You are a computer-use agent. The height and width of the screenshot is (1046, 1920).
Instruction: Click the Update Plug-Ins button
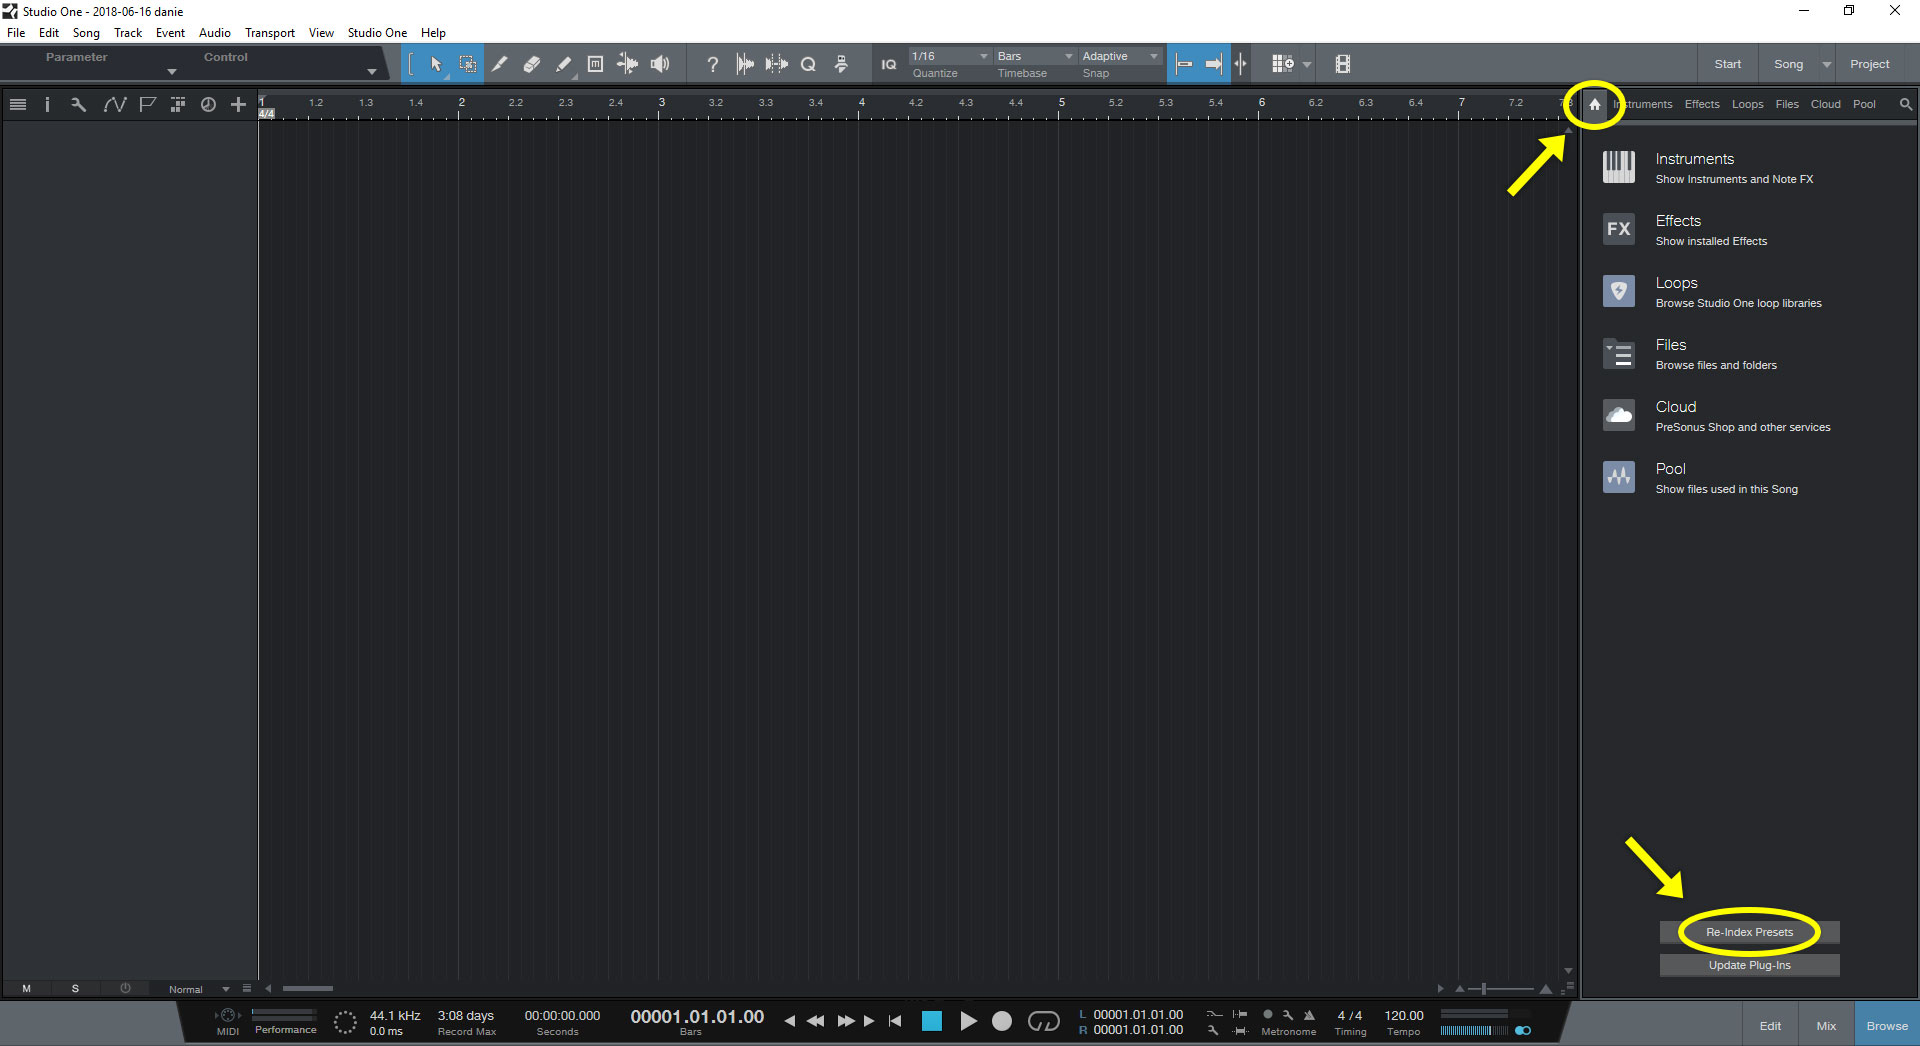click(1749, 965)
